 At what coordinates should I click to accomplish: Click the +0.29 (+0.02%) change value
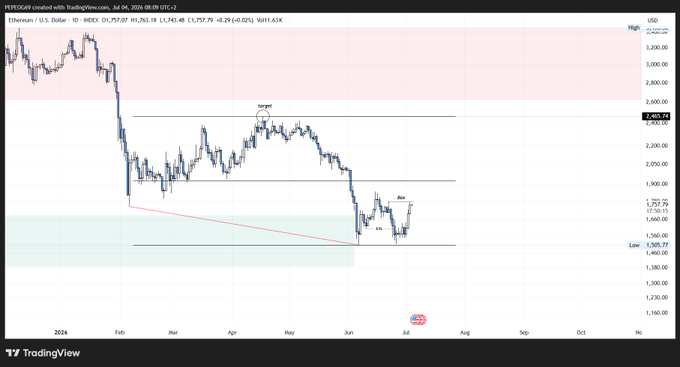pos(235,20)
